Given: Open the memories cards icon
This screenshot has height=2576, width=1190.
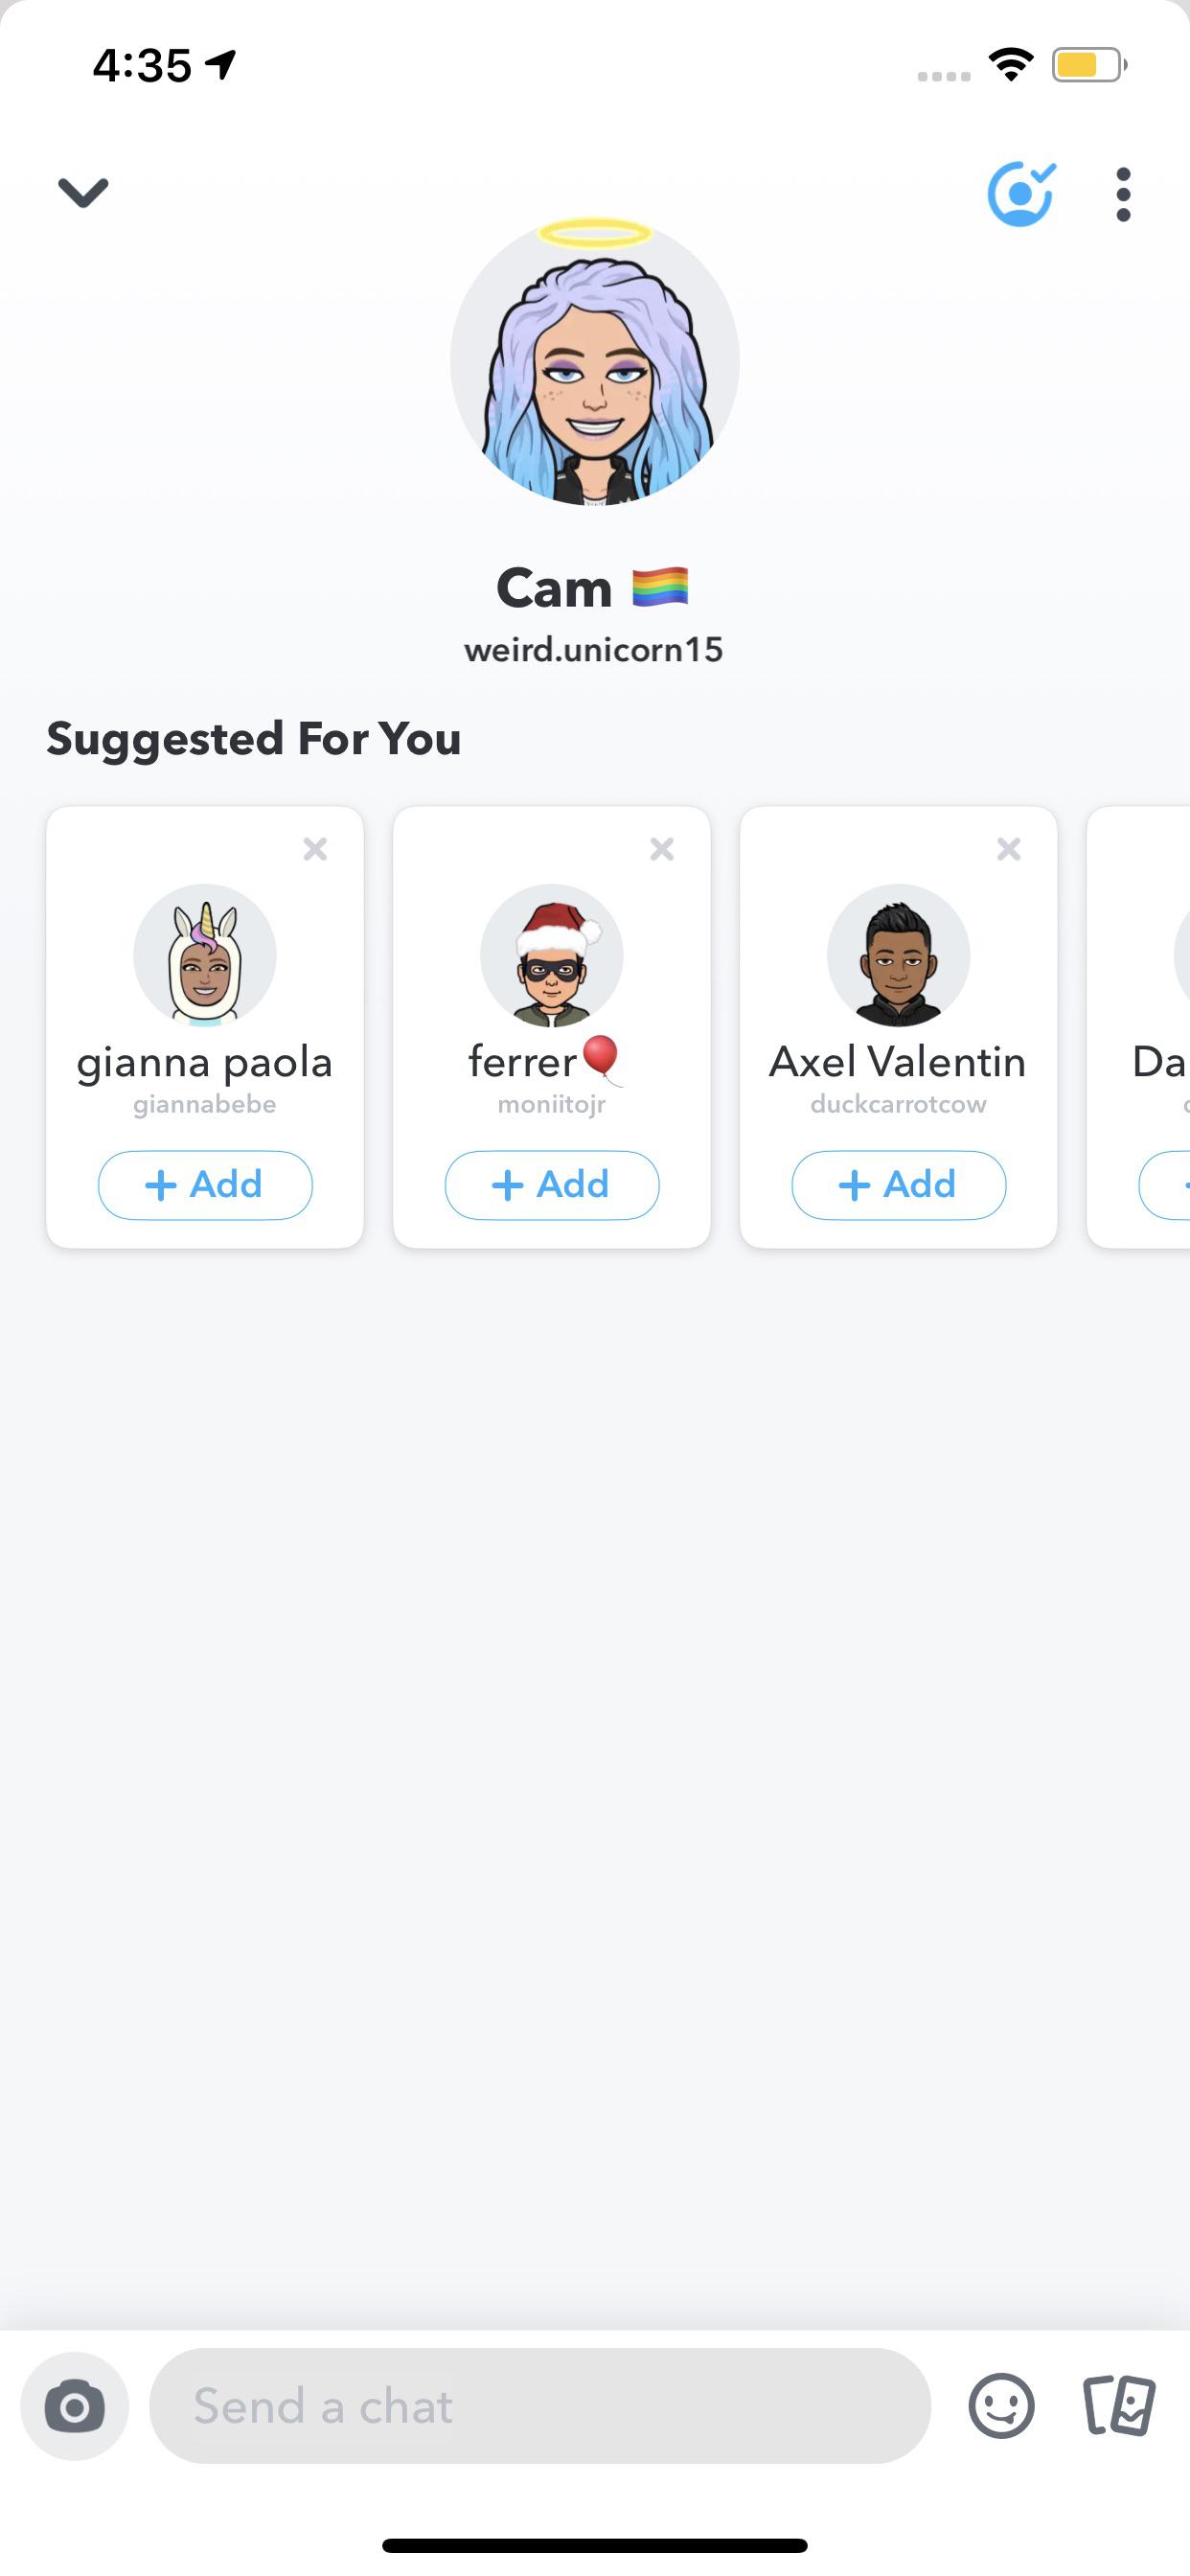Looking at the screenshot, I should click(x=1119, y=2406).
